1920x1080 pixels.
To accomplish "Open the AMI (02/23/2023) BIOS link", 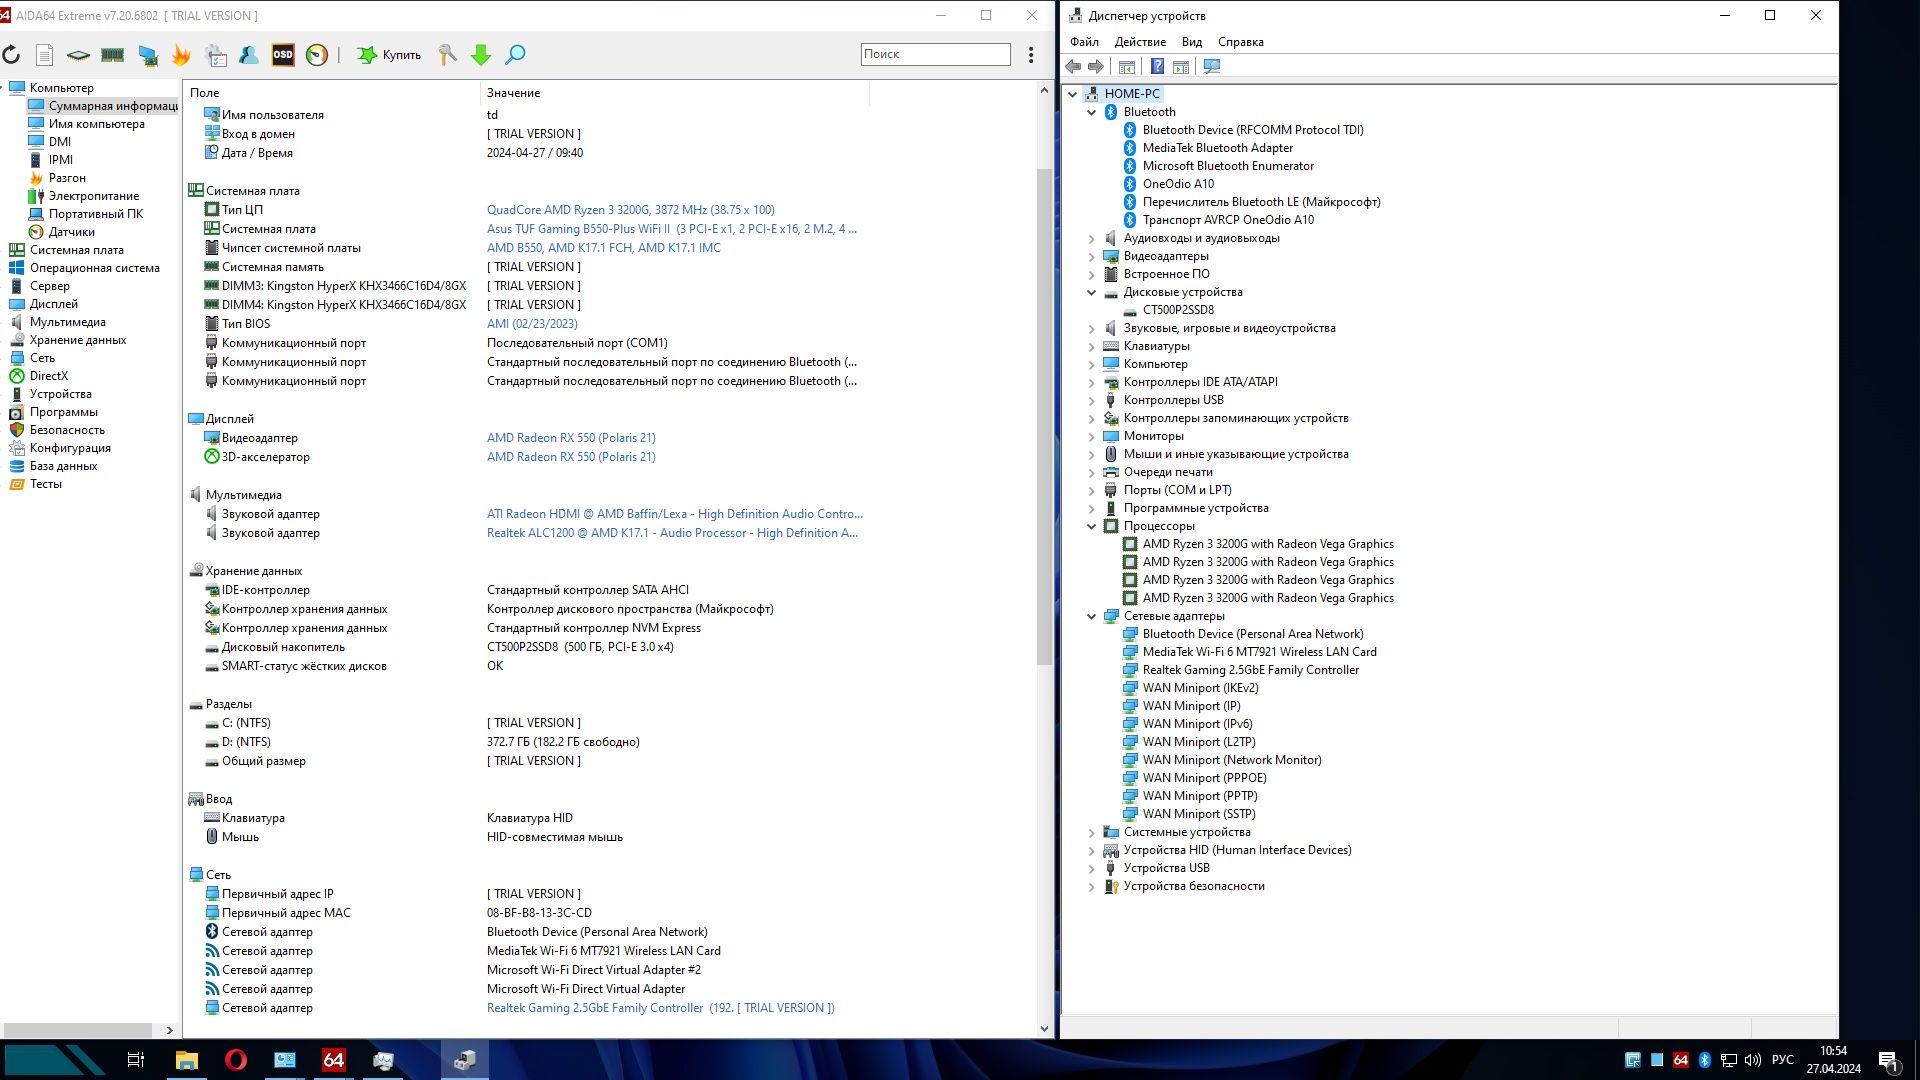I will tap(532, 324).
